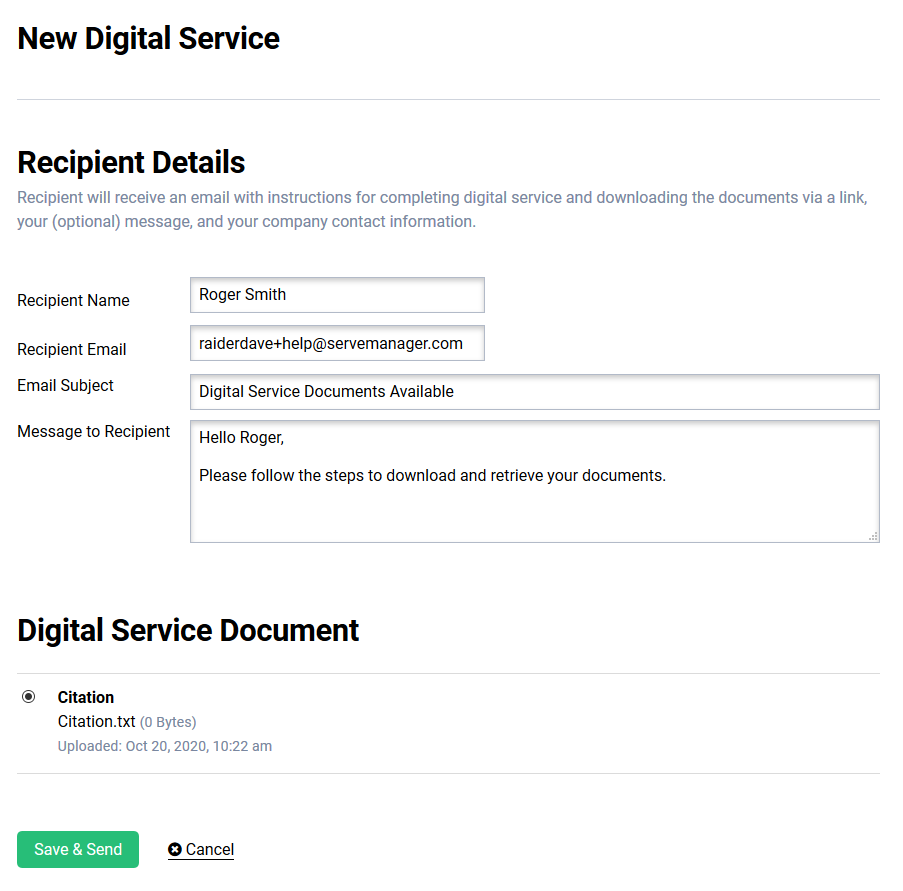The width and height of the screenshot is (903, 891).
Task: Click the New Digital Service heading
Action: point(149,39)
